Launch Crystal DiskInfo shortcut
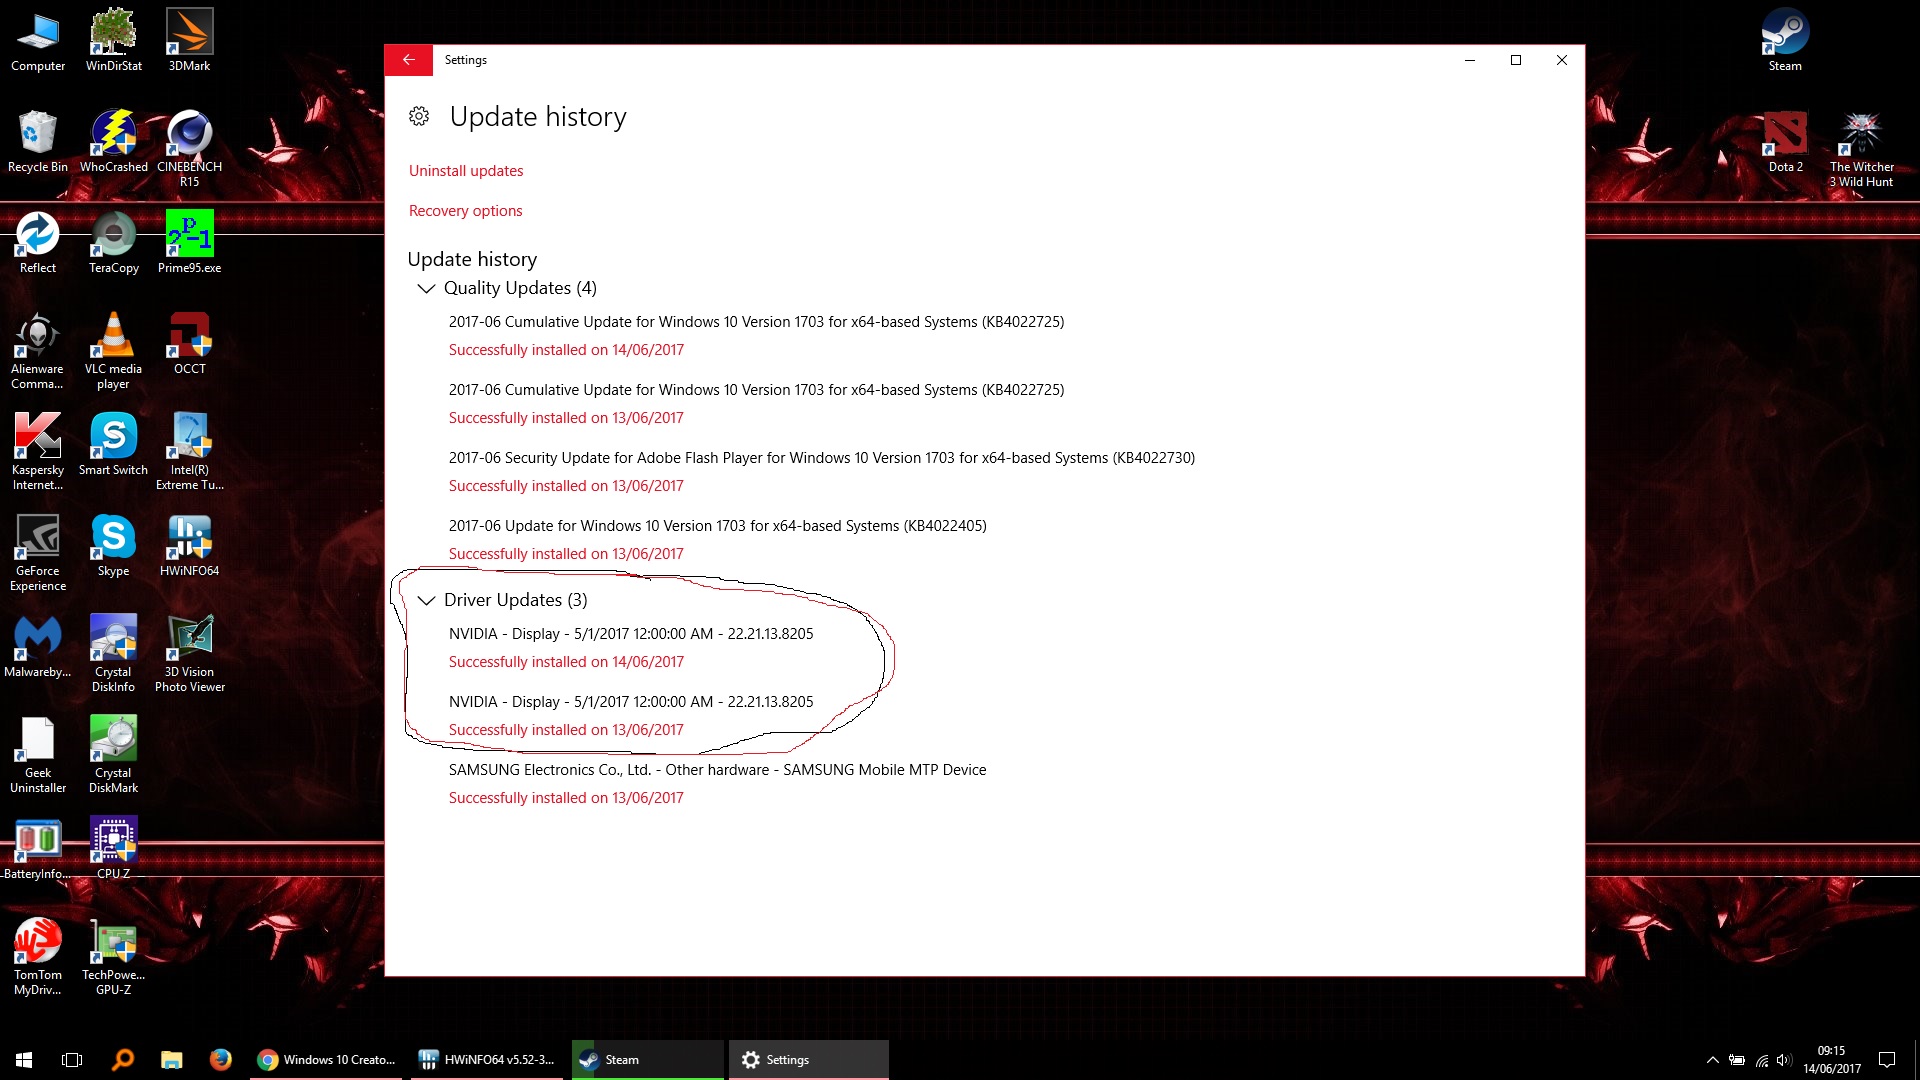This screenshot has height=1080, width=1920. point(114,655)
